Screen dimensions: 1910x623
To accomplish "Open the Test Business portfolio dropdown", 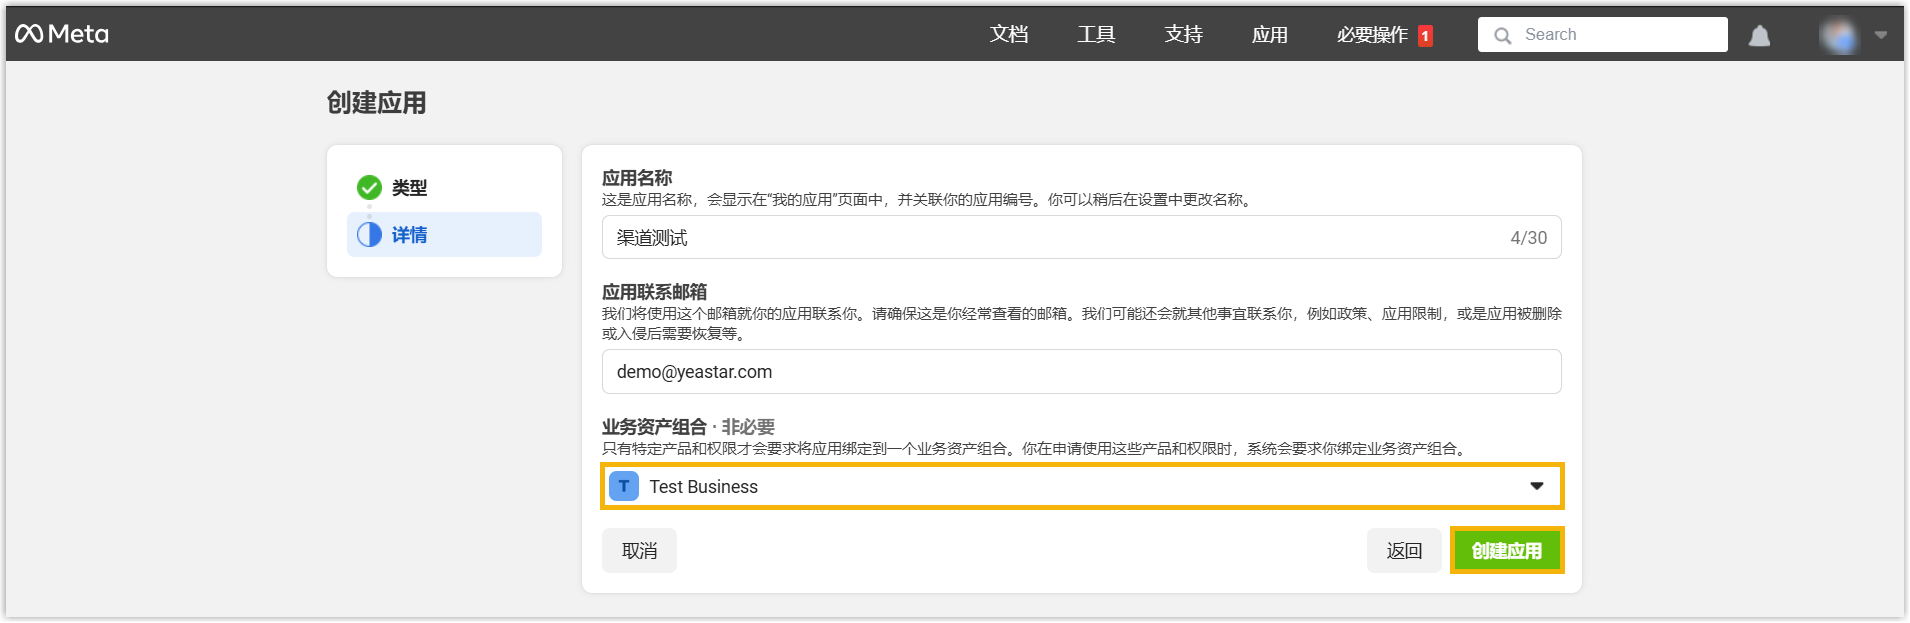I will (x=1080, y=487).
